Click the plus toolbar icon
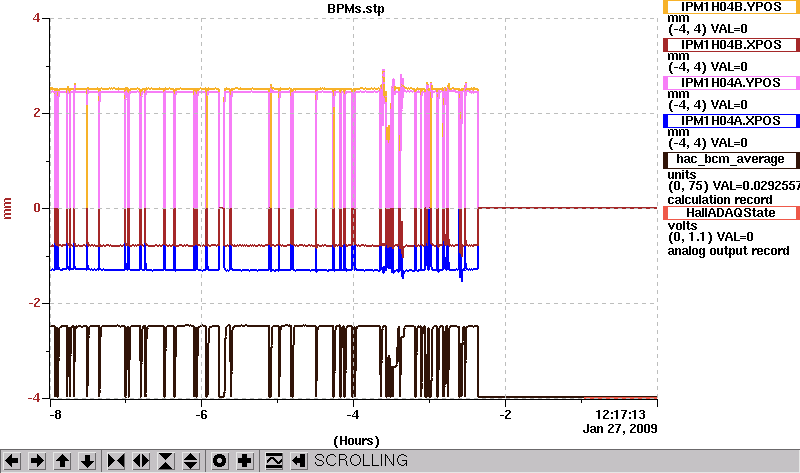 [244, 461]
